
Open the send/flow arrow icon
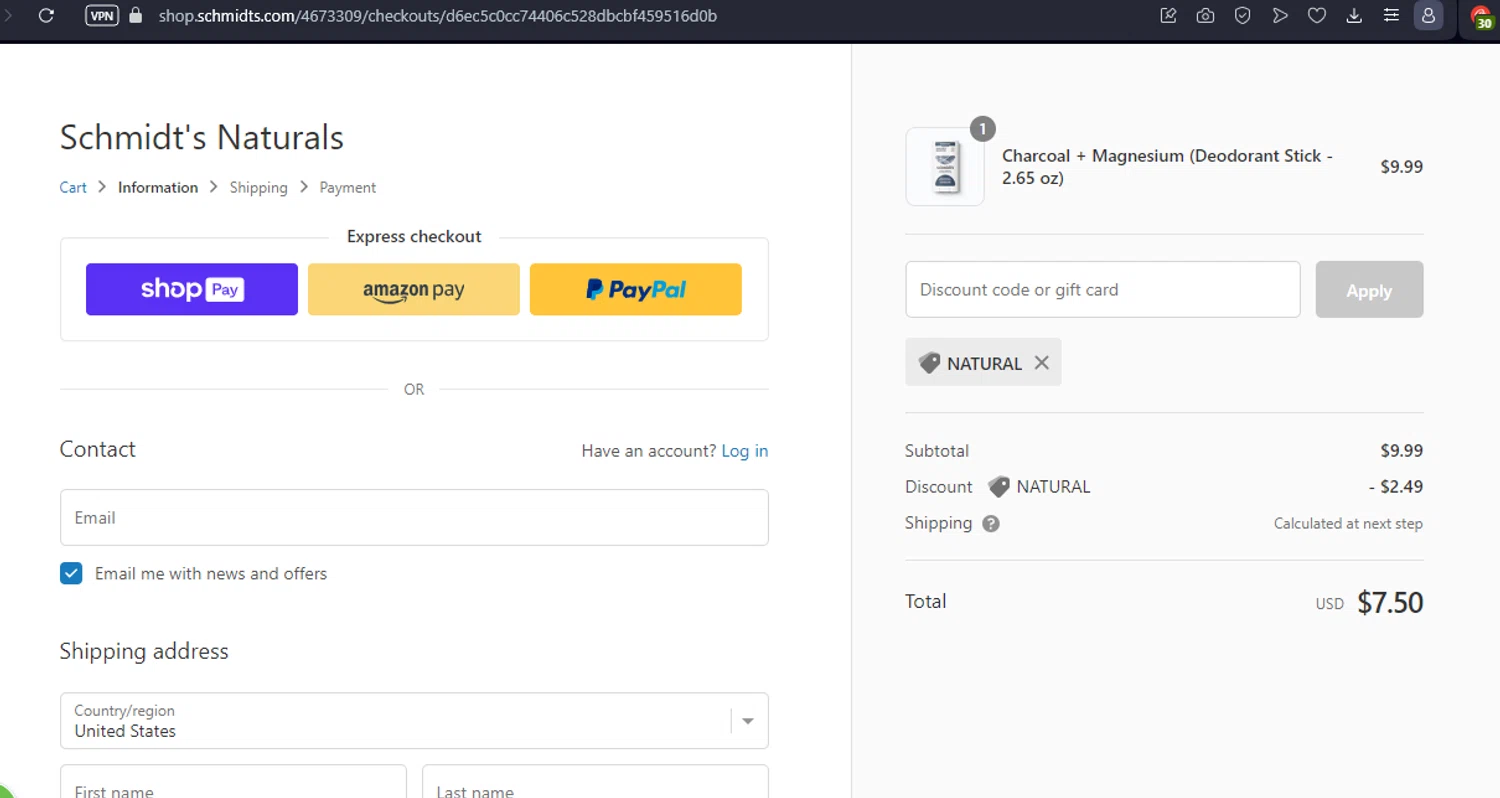[x=1280, y=16]
